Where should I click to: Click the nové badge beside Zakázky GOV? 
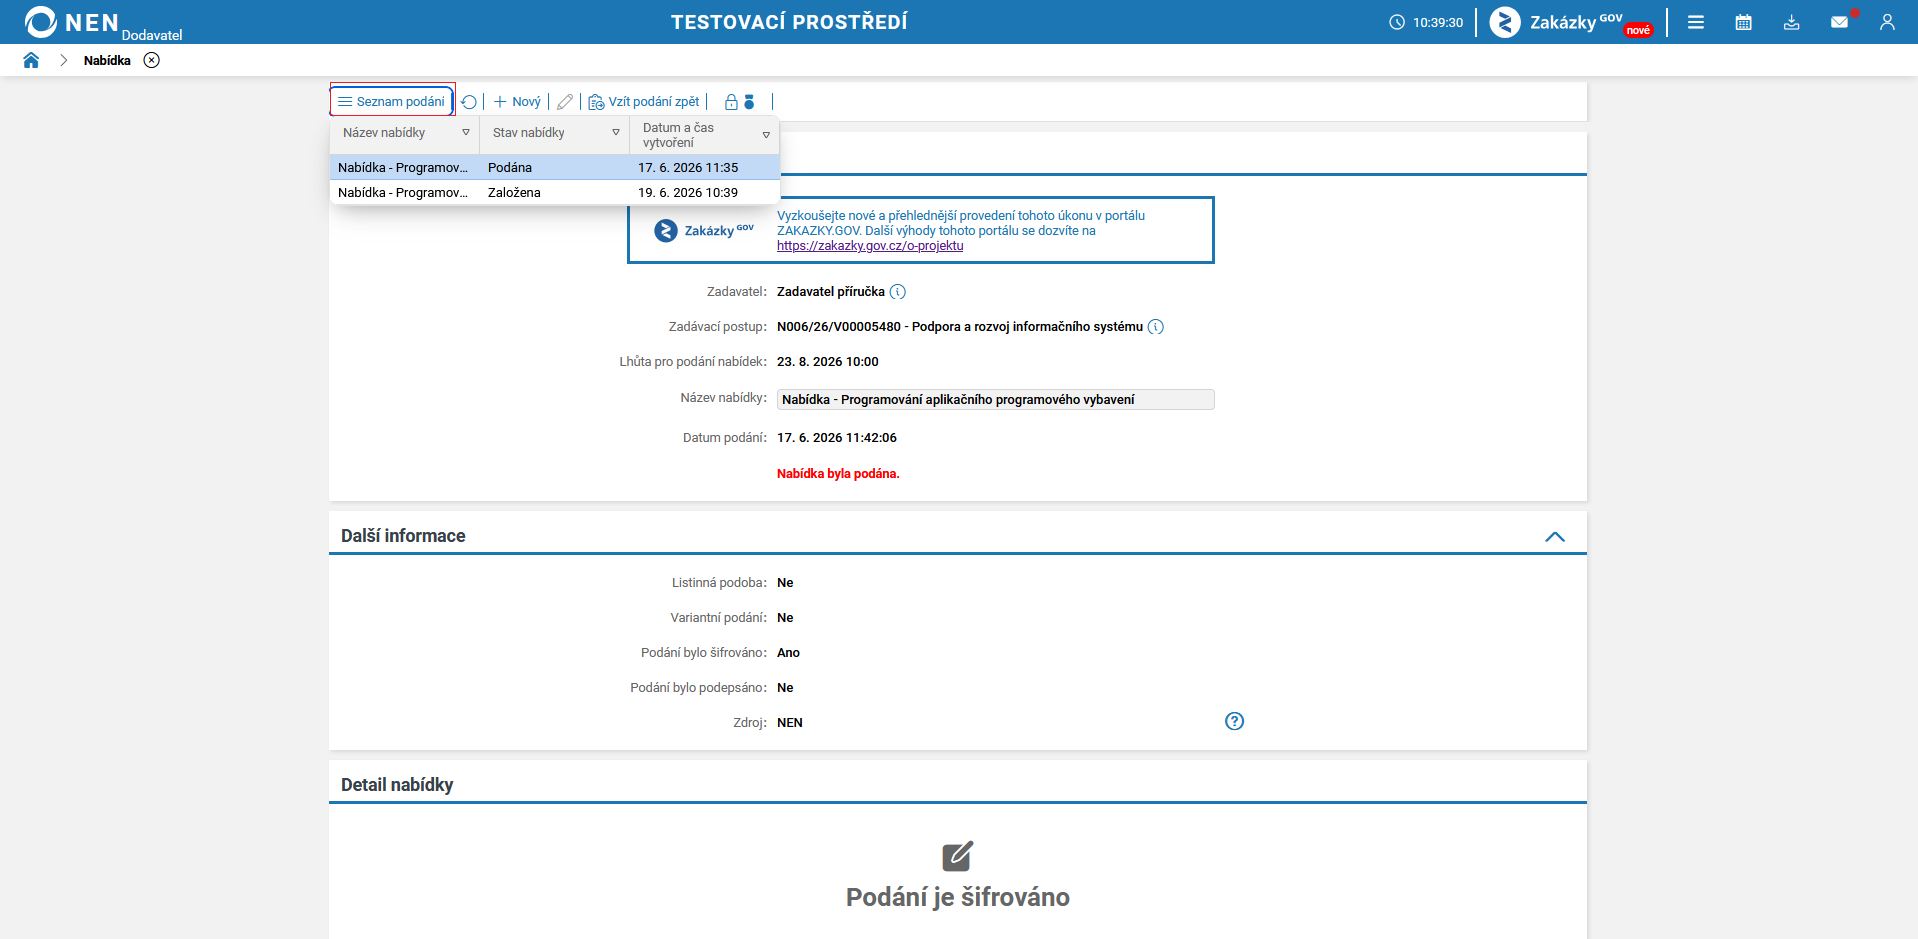(1638, 30)
